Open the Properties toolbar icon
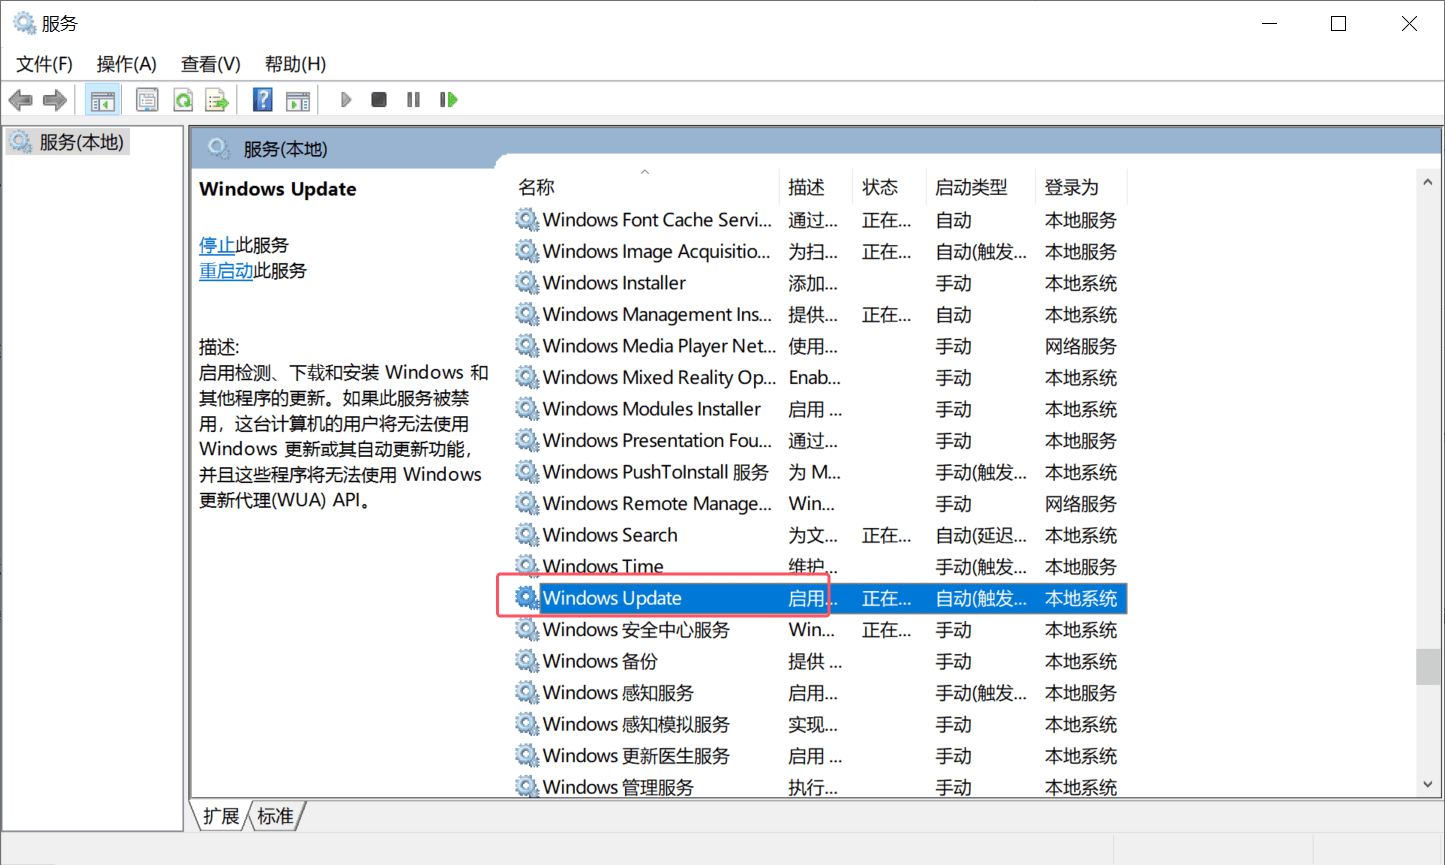The height and width of the screenshot is (865, 1445). pos(147,100)
